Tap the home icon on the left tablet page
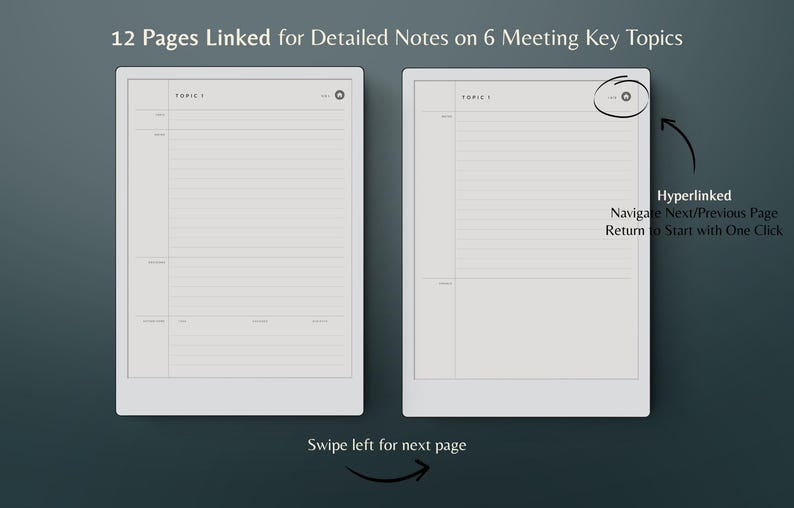 click(x=340, y=95)
